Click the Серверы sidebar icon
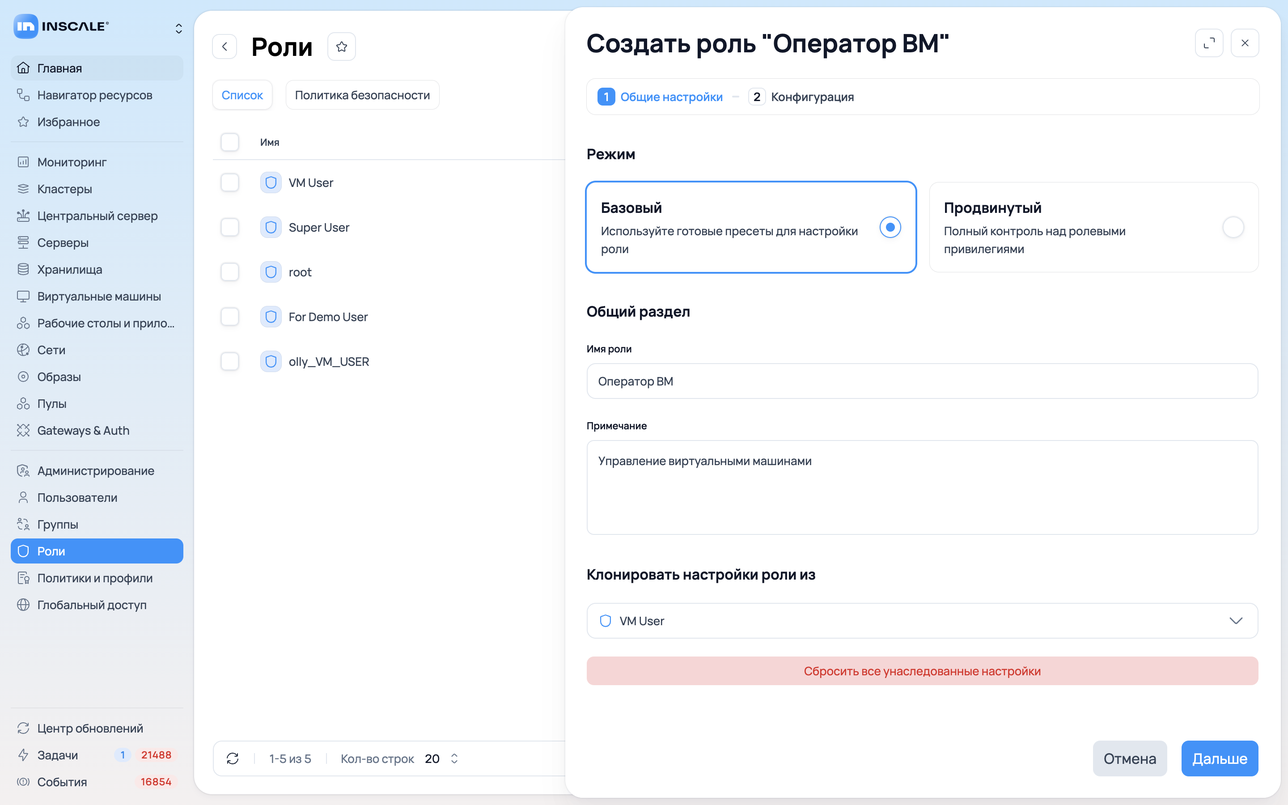1288x805 pixels. [x=24, y=243]
